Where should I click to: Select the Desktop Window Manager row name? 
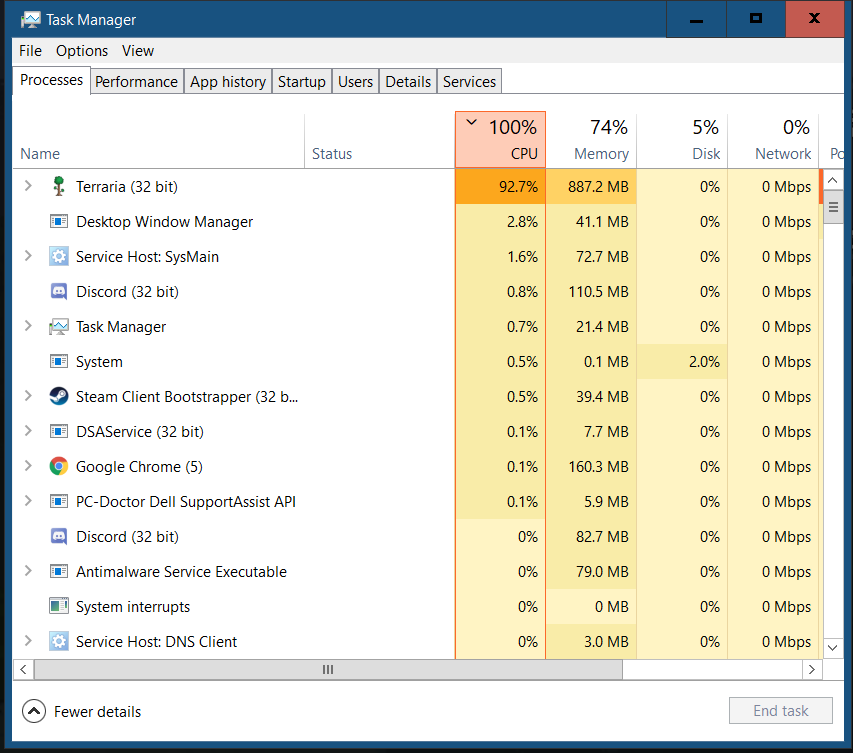pos(164,221)
